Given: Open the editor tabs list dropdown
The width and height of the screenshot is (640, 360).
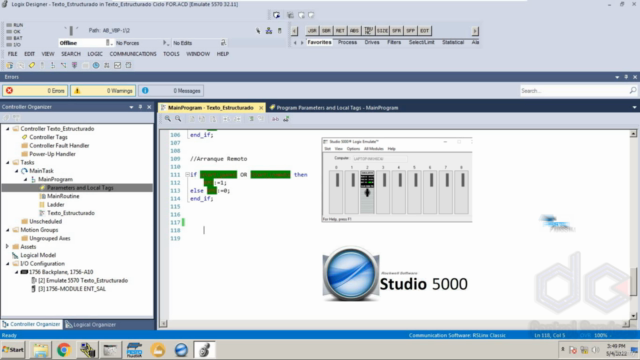Looking at the screenshot, I should click(634, 107).
